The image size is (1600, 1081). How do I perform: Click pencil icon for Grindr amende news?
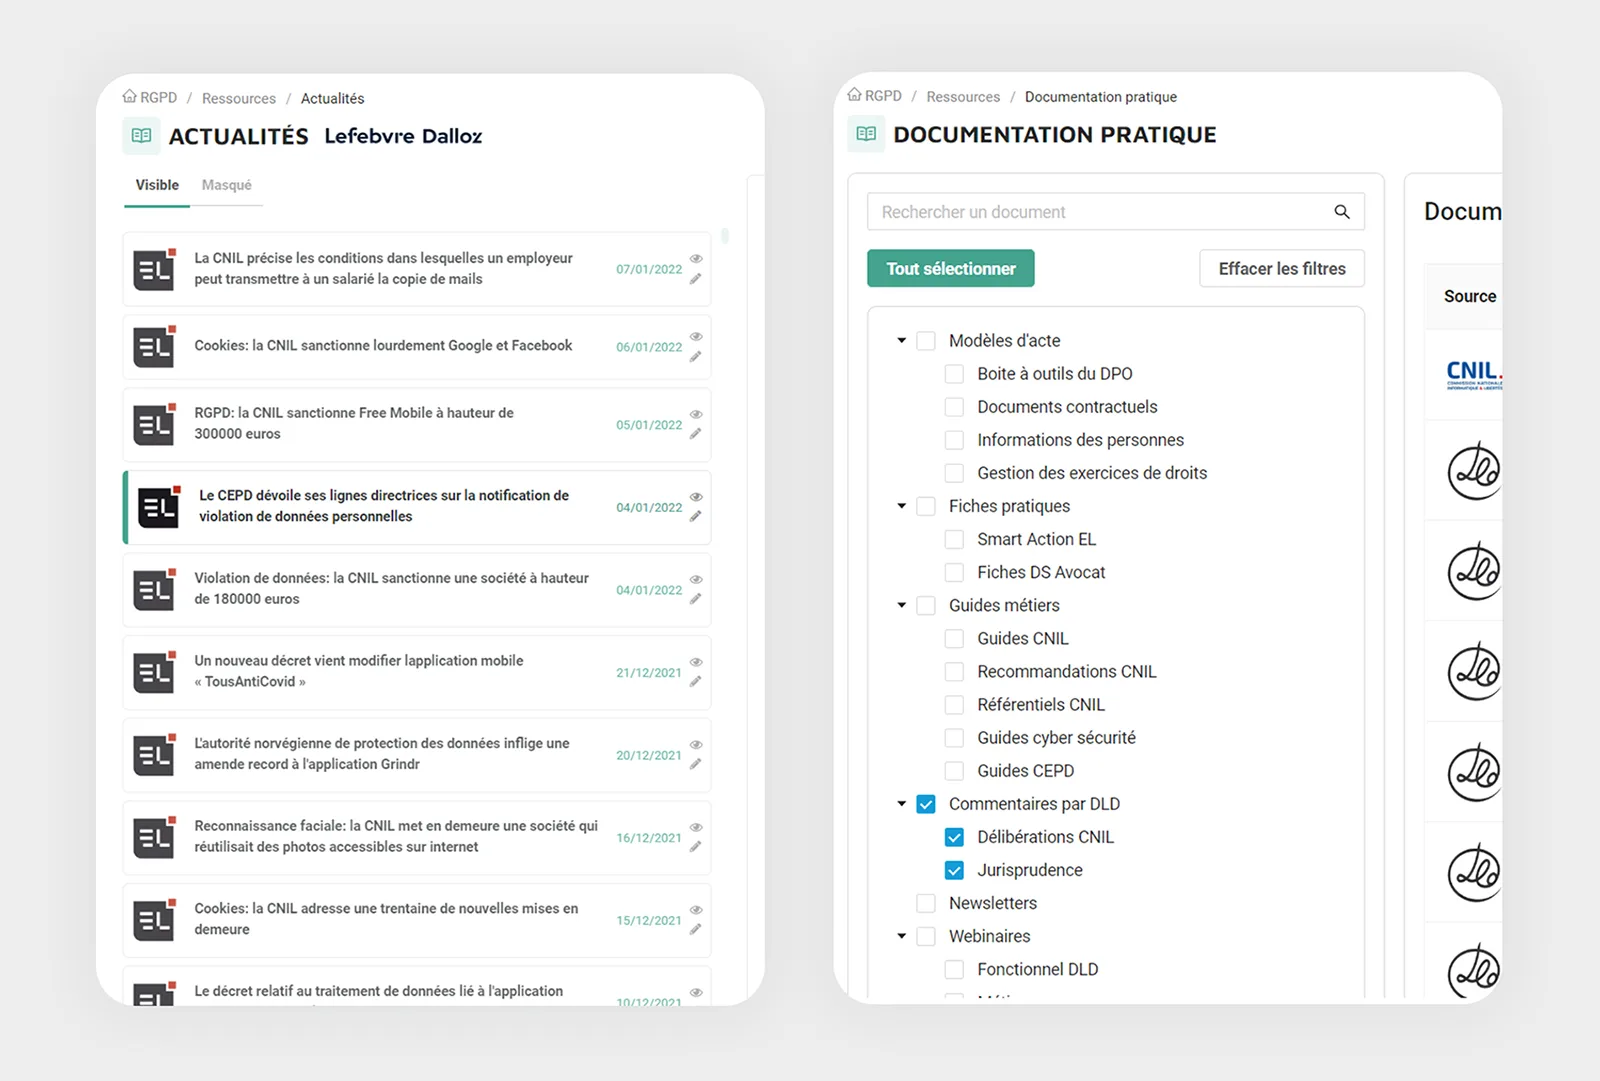click(695, 765)
